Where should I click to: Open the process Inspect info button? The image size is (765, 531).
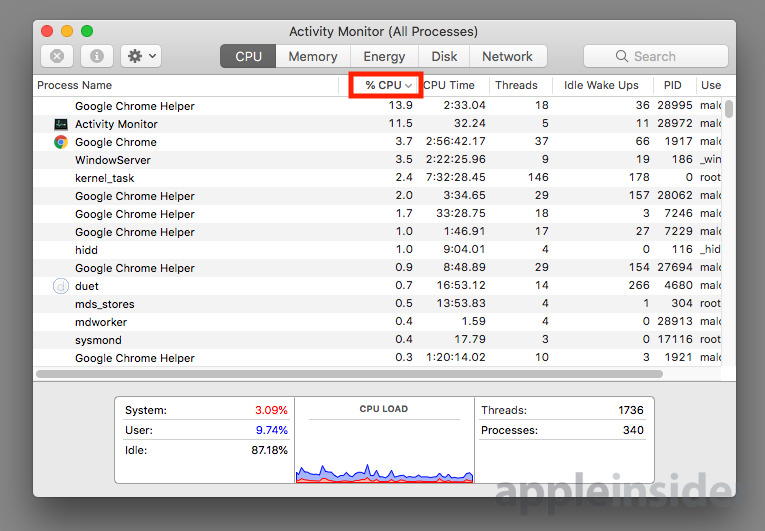[97, 56]
